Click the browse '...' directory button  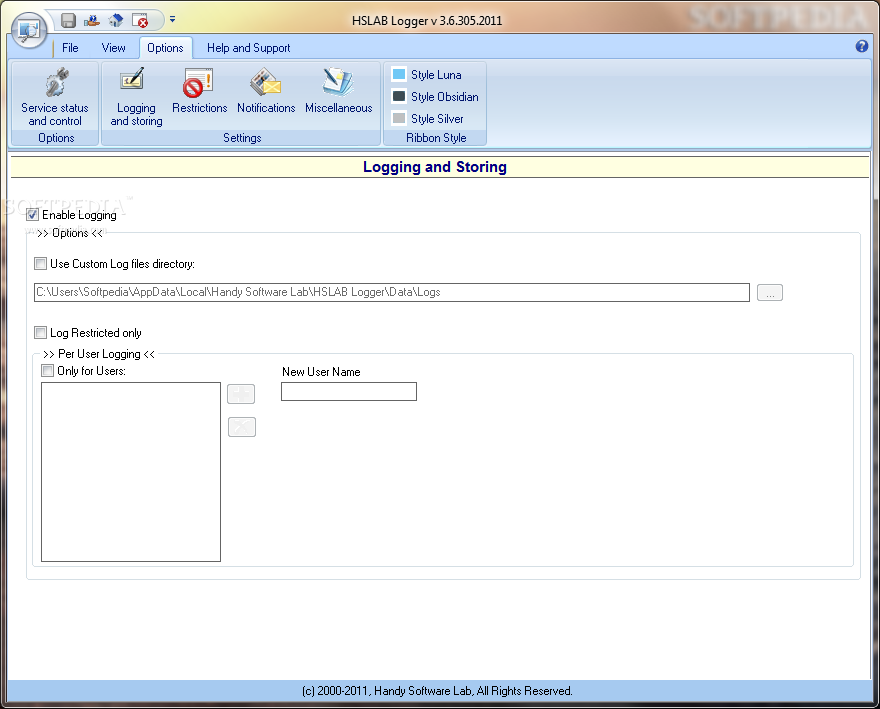769,292
